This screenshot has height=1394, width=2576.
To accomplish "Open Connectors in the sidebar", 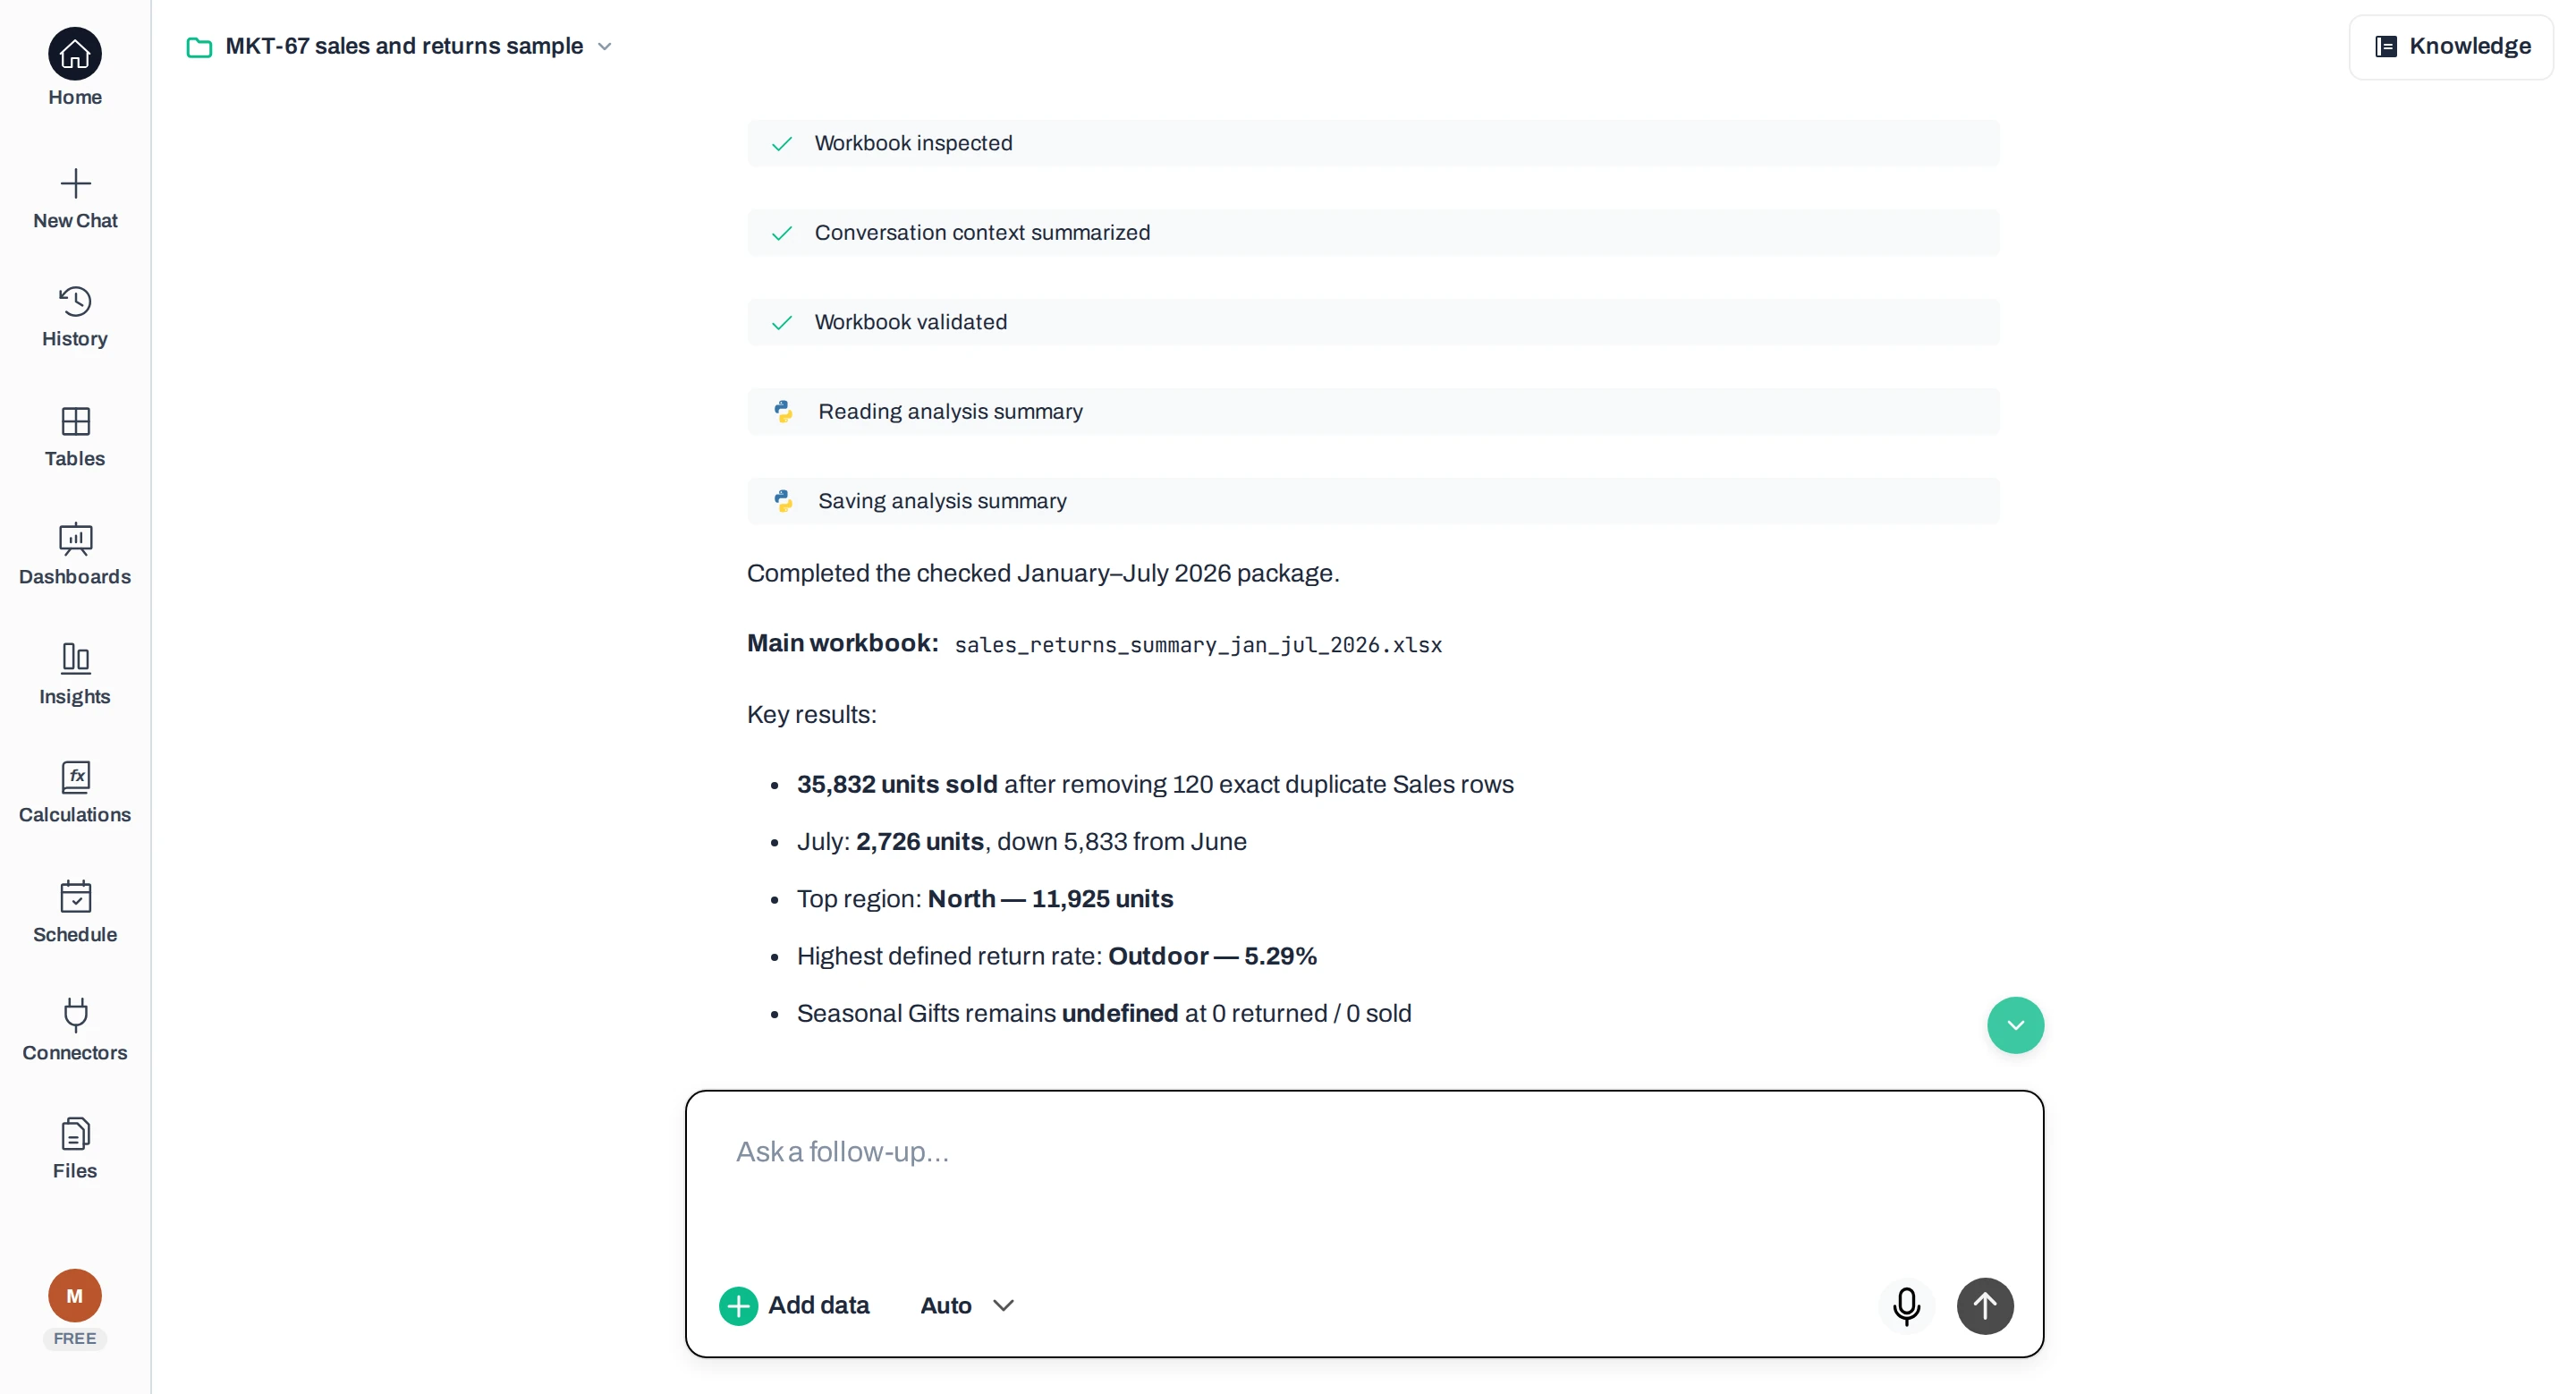I will point(75,1031).
